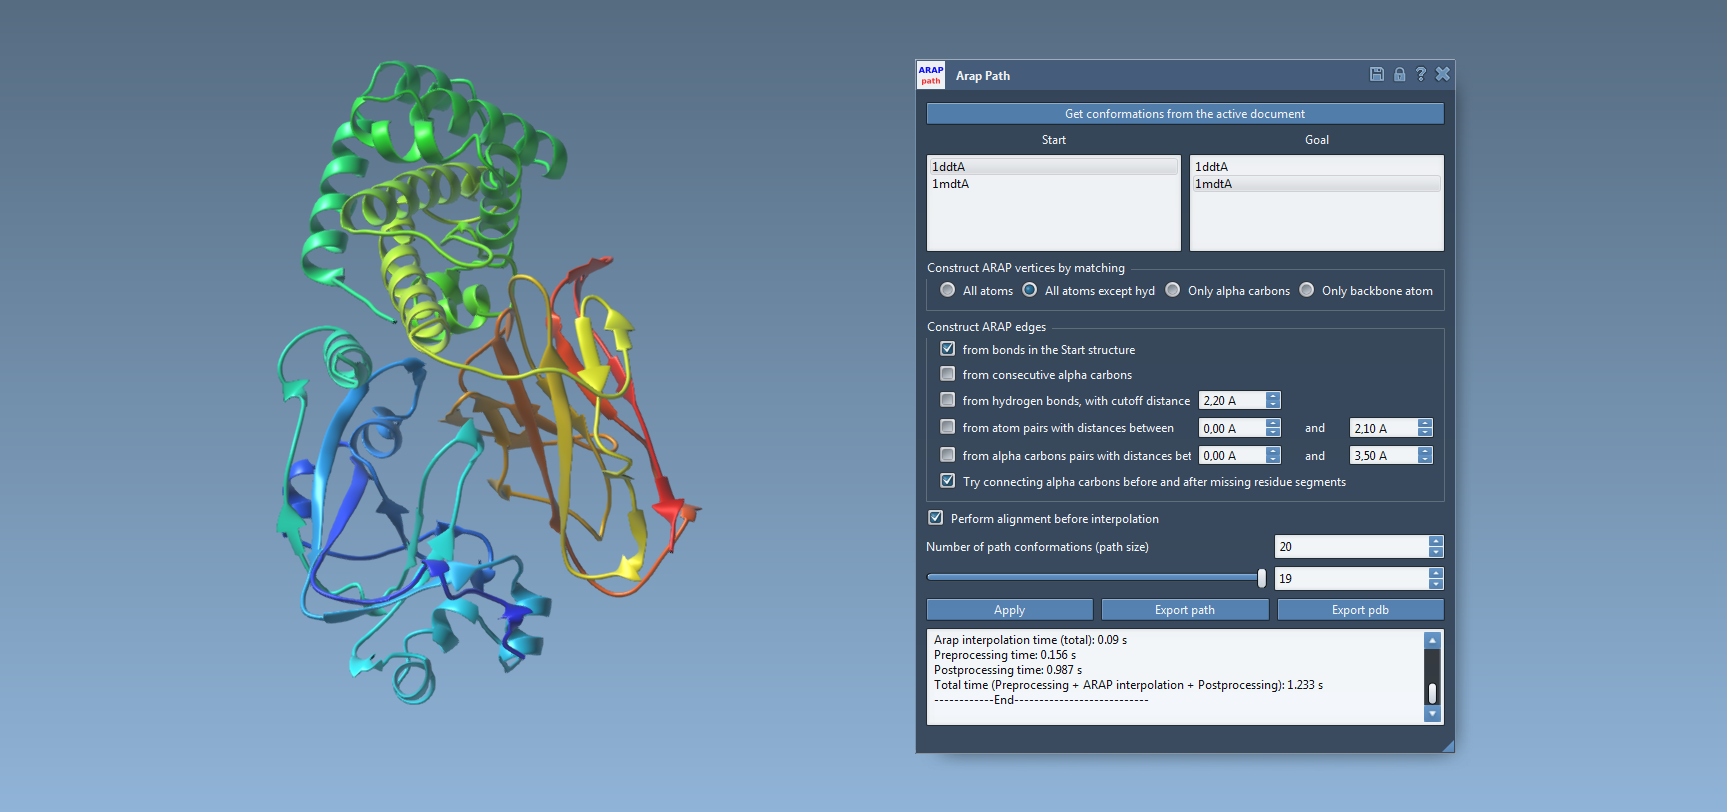Click the ARAP path logo icon
1727x812 pixels.
pos(931,75)
